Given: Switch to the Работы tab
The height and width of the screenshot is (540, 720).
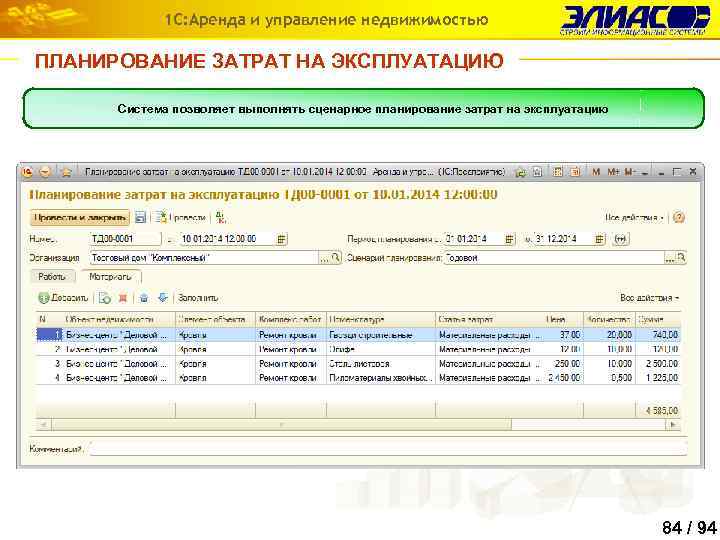Looking at the screenshot, I should click(52, 277).
